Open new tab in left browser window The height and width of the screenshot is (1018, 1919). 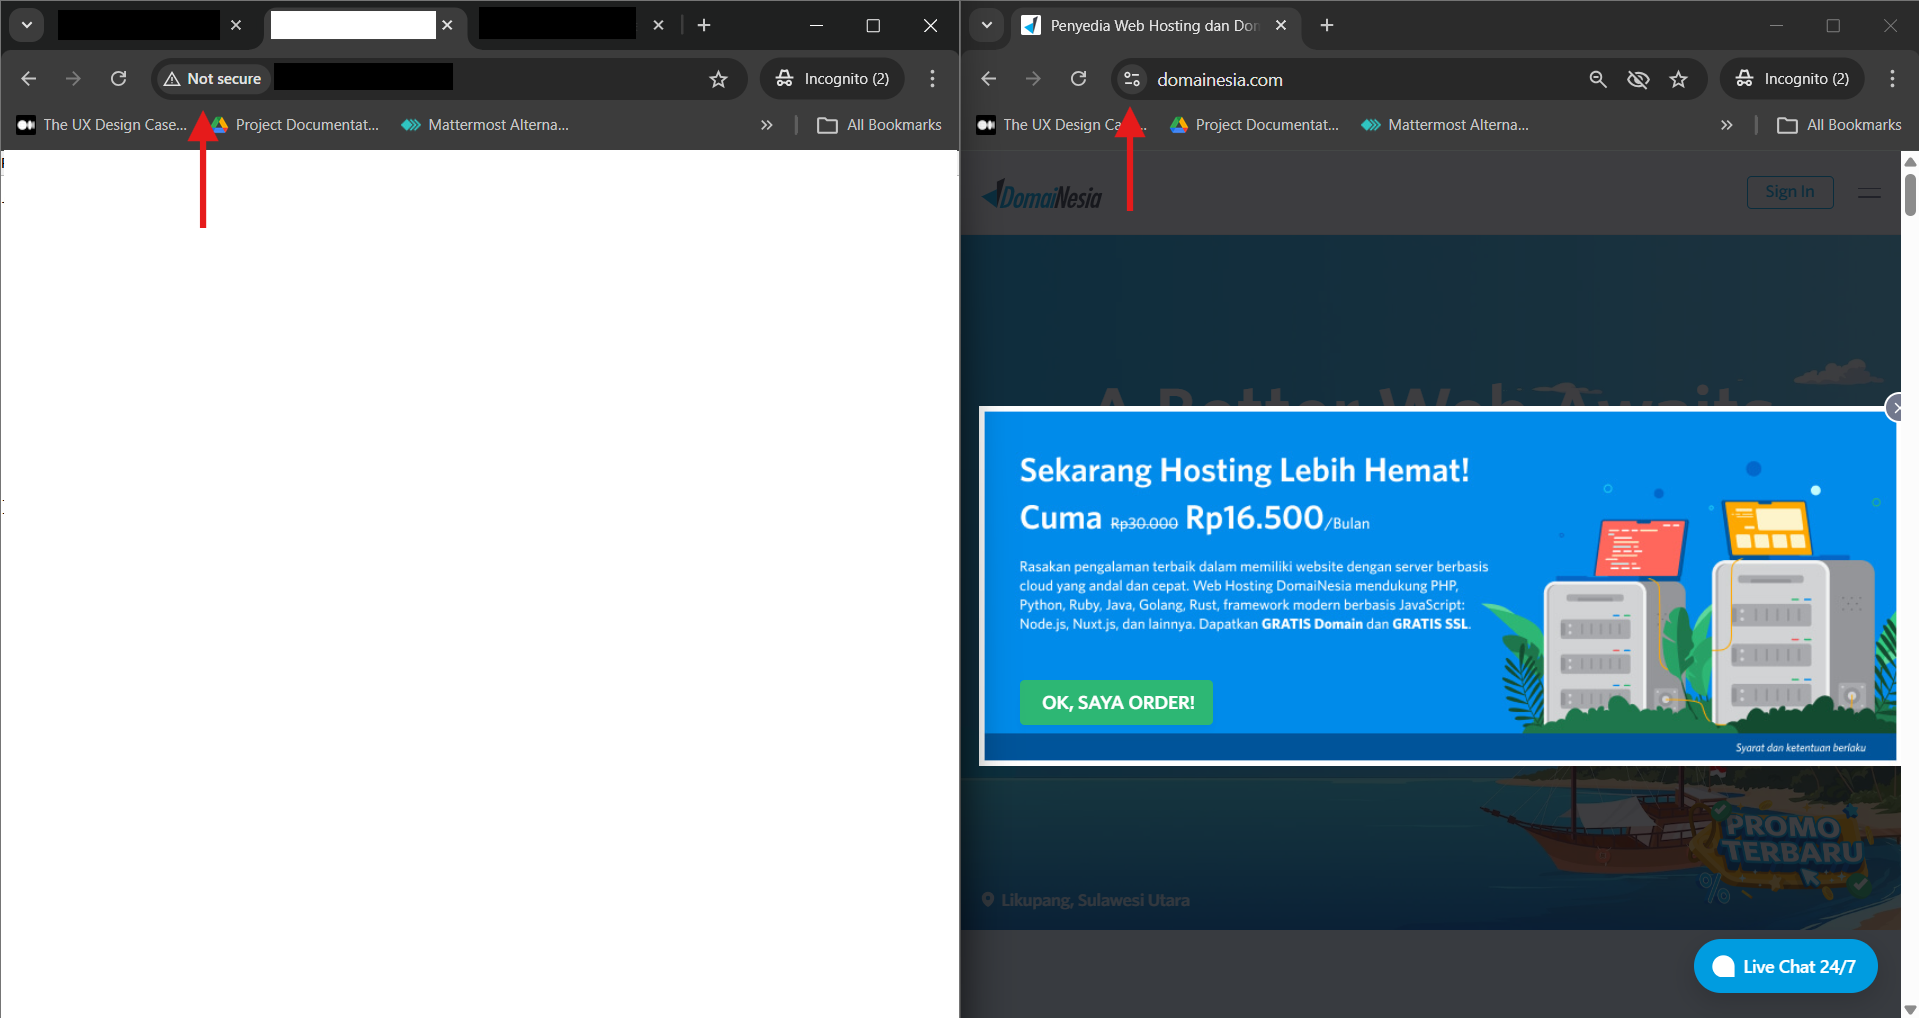[x=704, y=25]
